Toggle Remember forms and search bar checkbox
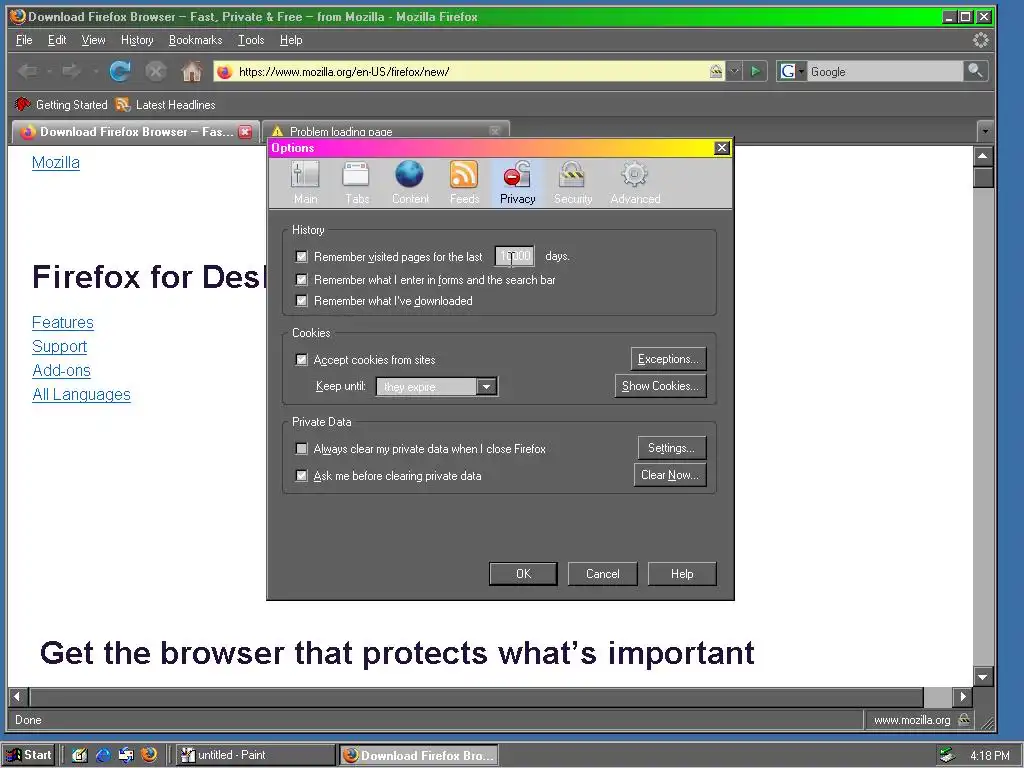The height and width of the screenshot is (768, 1024). click(301, 280)
